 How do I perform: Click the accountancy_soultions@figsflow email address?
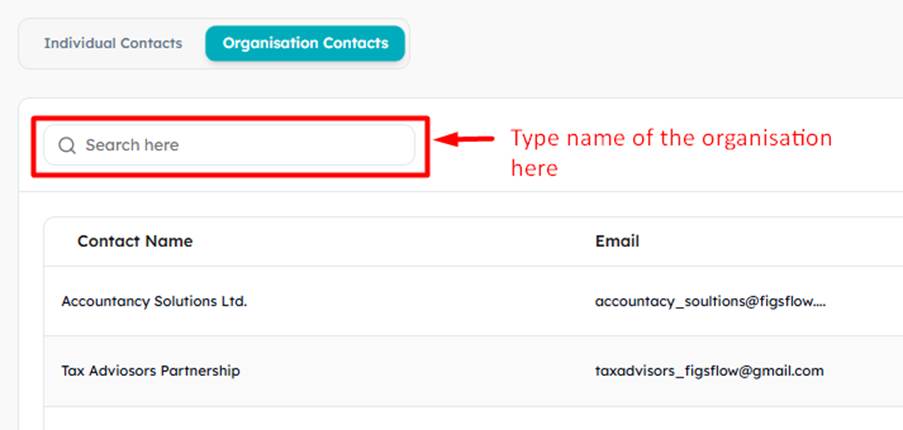click(x=711, y=302)
